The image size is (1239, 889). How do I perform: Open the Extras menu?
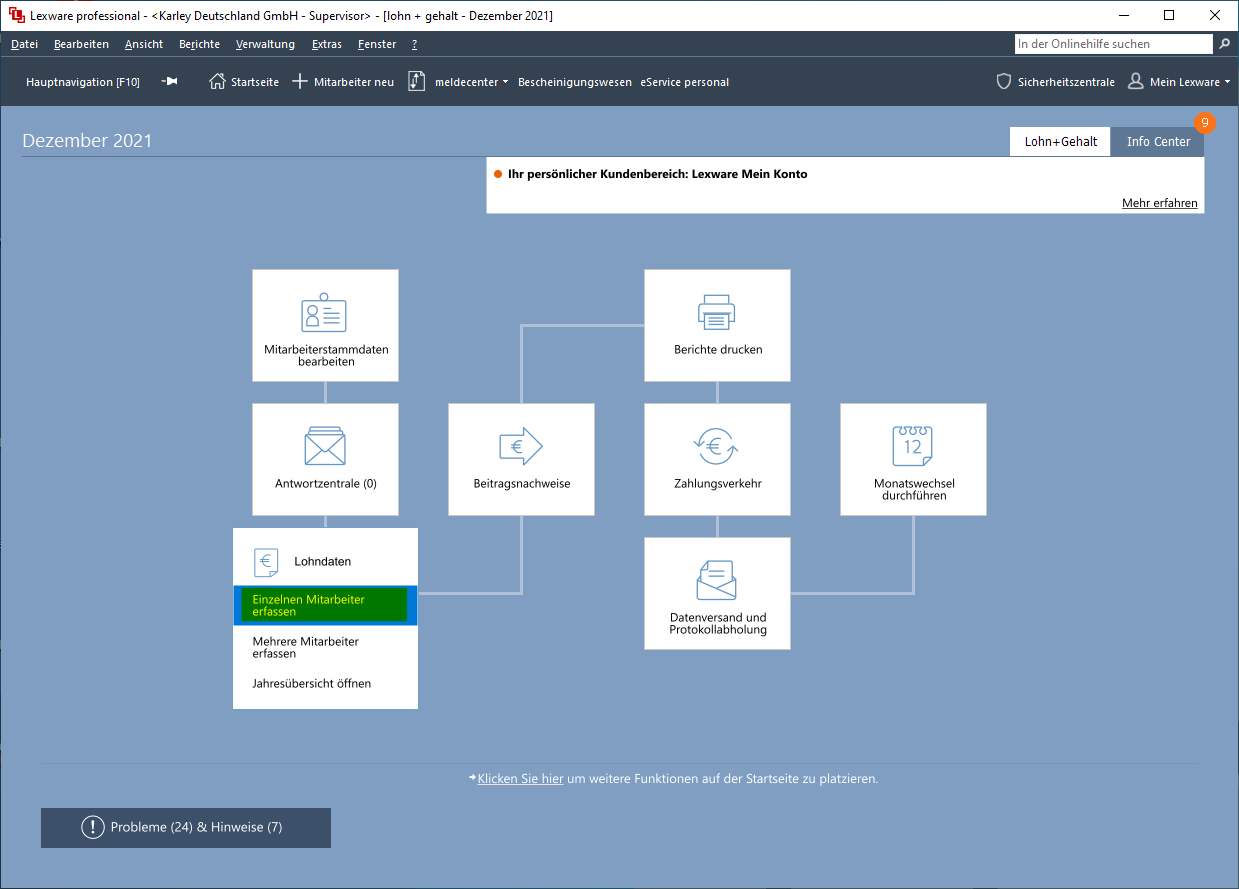pos(327,44)
